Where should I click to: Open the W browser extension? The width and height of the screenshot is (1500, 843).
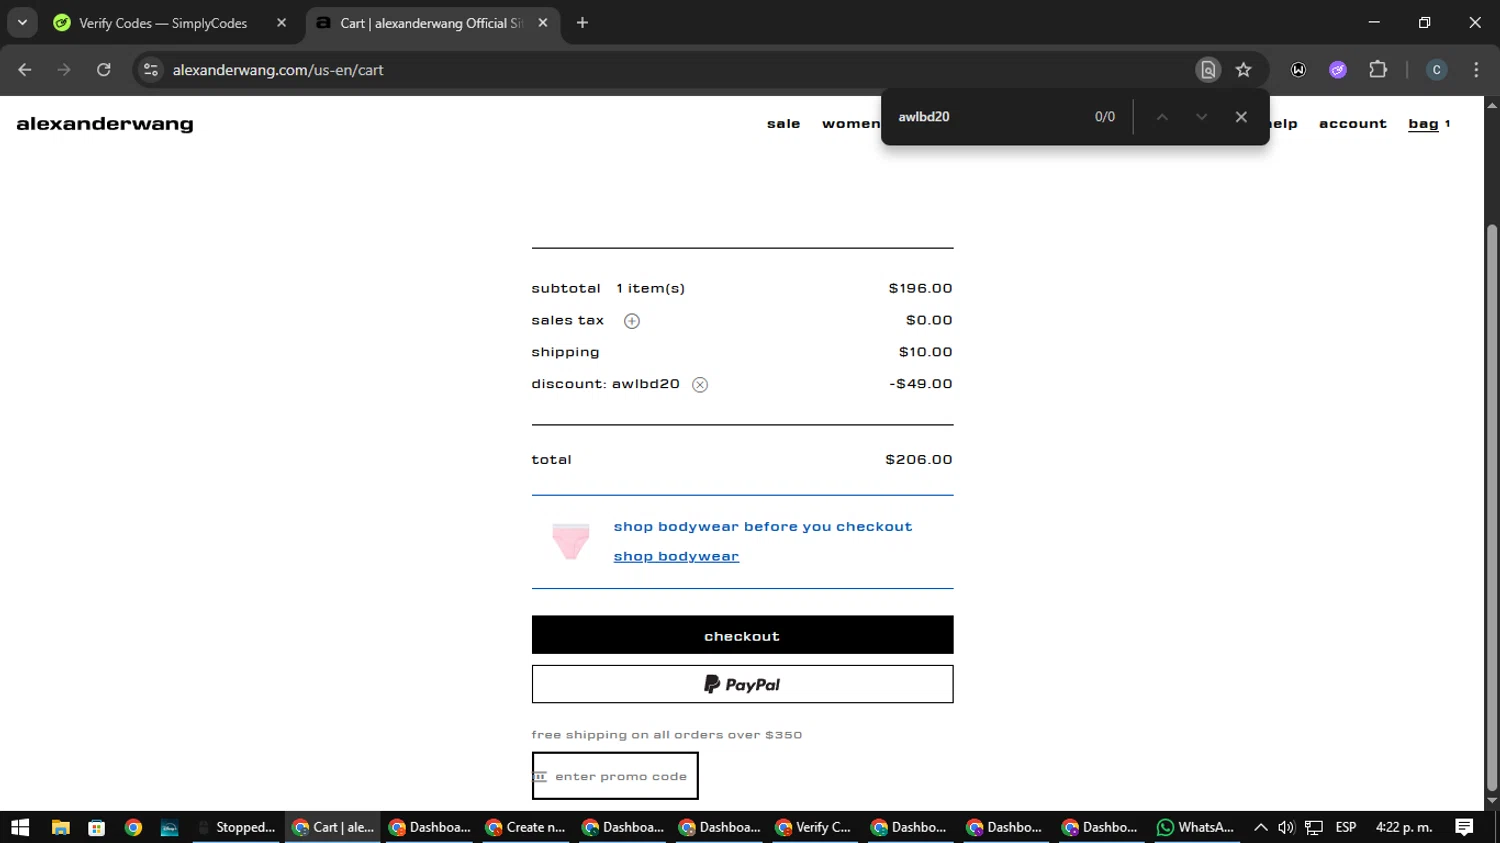(1298, 70)
